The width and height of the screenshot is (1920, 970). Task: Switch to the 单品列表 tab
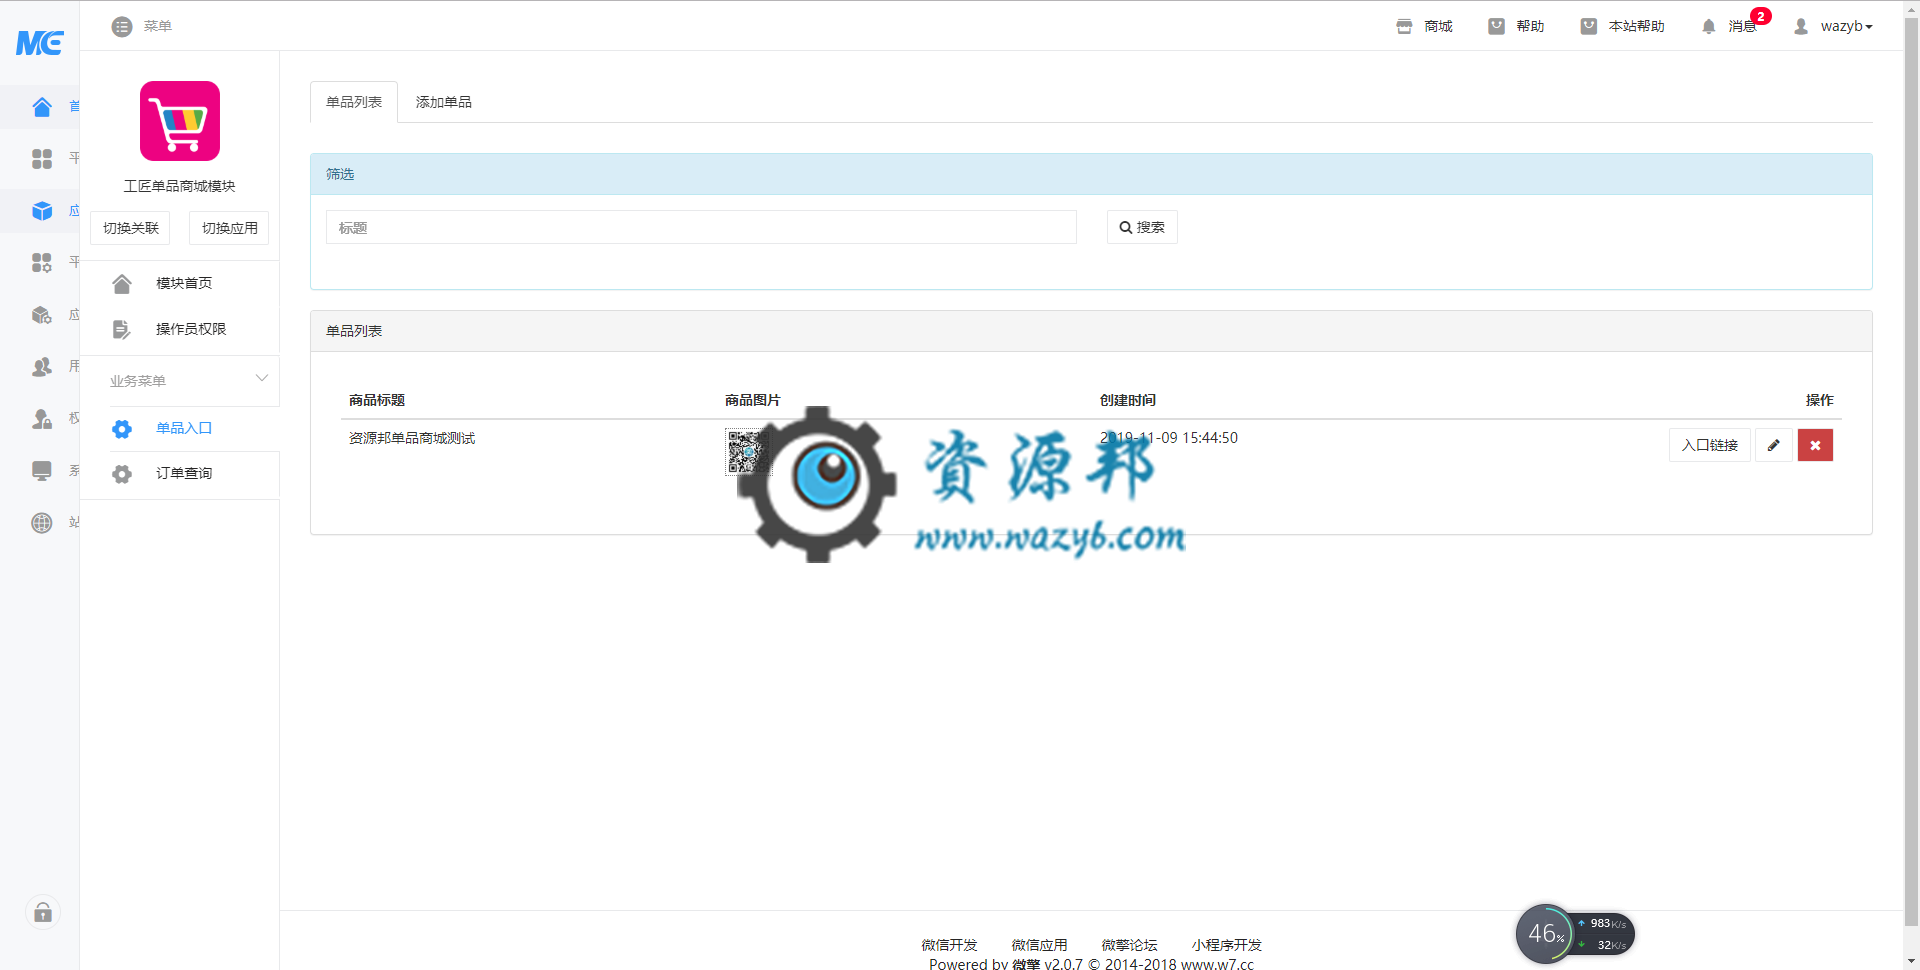pyautogui.click(x=354, y=102)
